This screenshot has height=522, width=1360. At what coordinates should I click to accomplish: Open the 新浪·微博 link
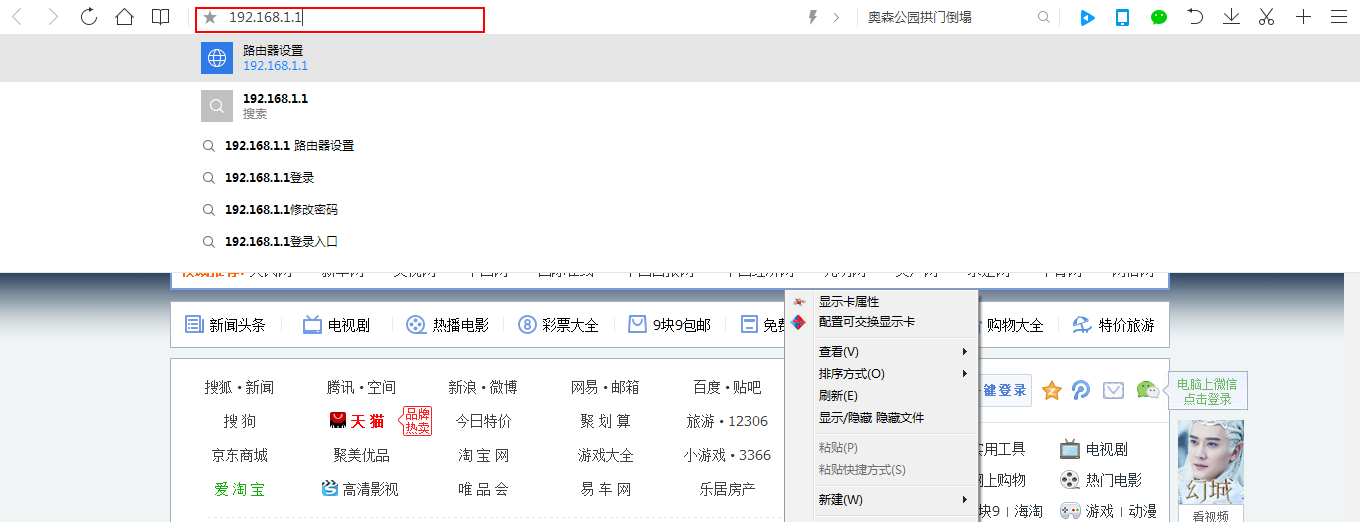[483, 388]
